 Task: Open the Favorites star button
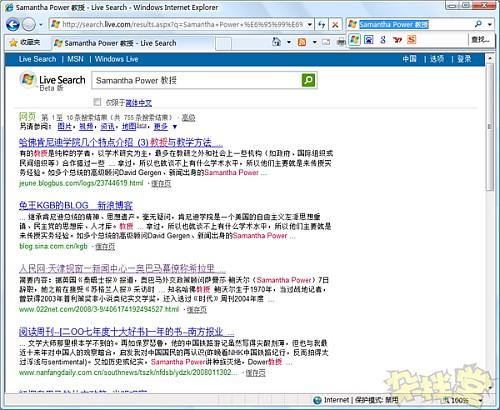[x=25, y=42]
